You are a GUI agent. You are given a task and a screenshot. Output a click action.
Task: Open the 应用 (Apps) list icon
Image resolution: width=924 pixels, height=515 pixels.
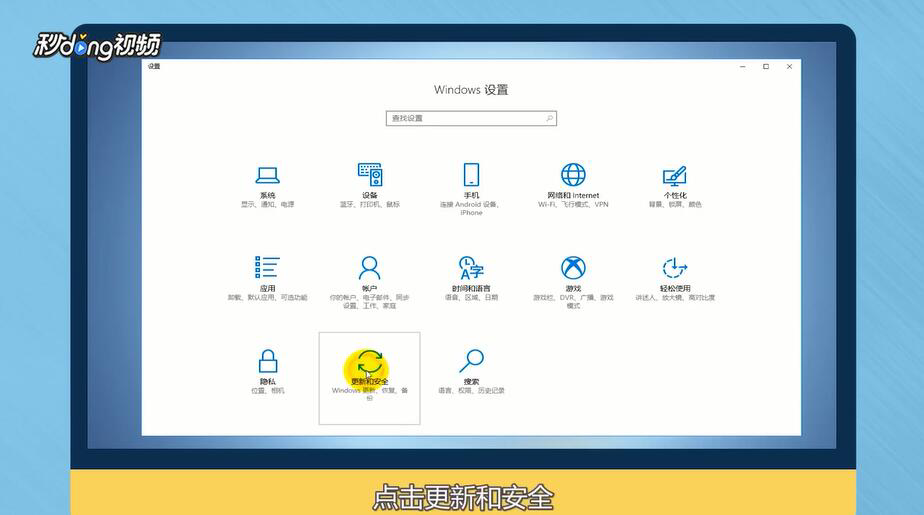point(267,267)
